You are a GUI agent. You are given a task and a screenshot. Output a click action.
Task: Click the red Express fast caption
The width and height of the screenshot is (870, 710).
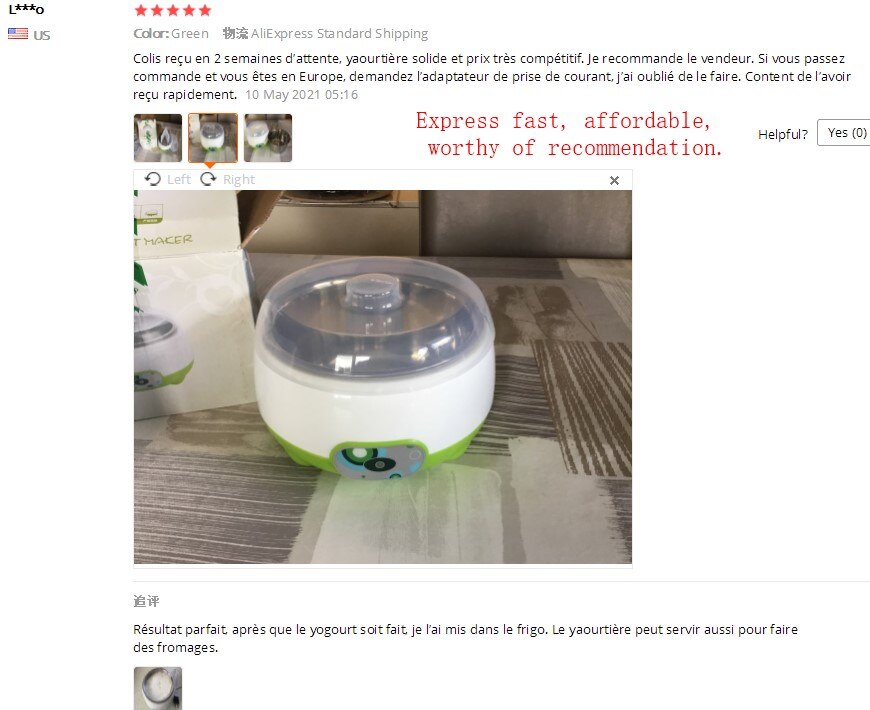(x=569, y=134)
